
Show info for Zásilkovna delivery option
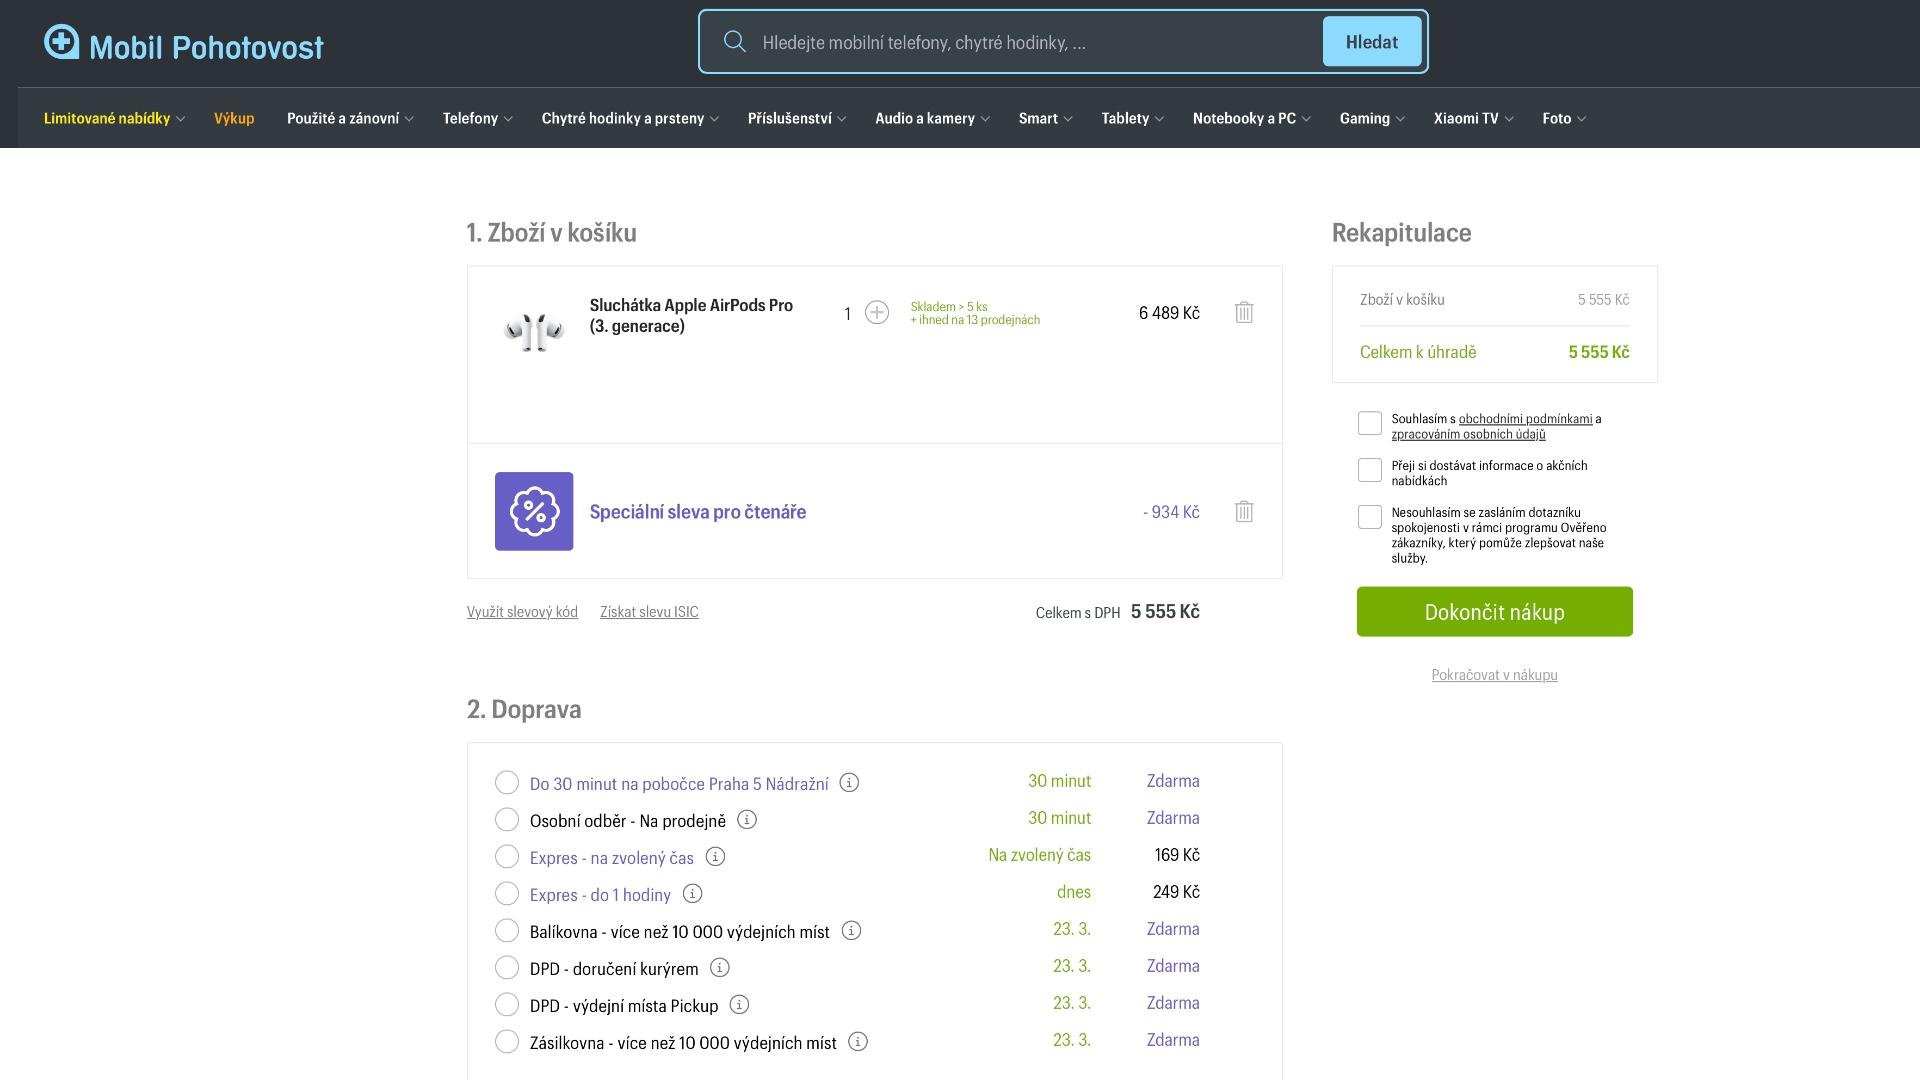858,1042
